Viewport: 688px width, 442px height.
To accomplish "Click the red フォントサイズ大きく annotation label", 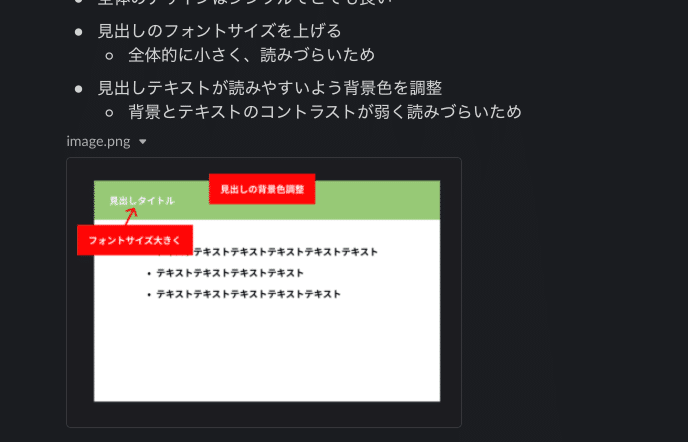I will [135, 240].
